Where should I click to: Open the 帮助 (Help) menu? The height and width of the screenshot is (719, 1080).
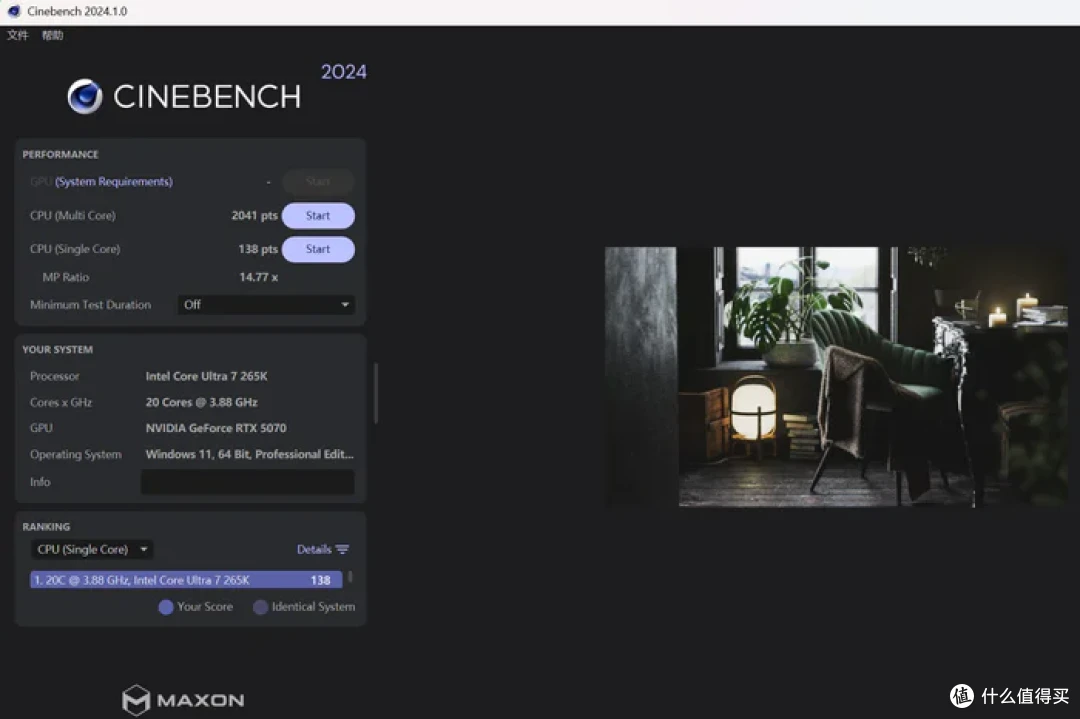pyautogui.click(x=52, y=35)
